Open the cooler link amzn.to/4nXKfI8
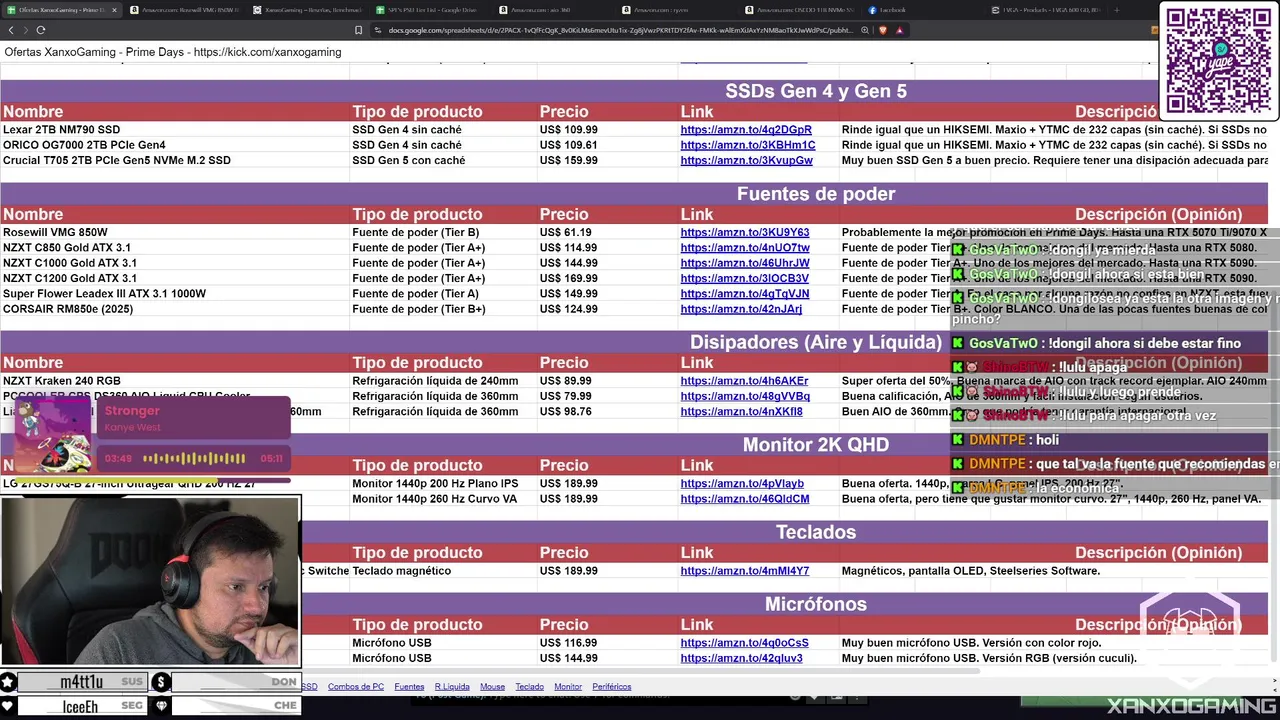 pos(741,411)
